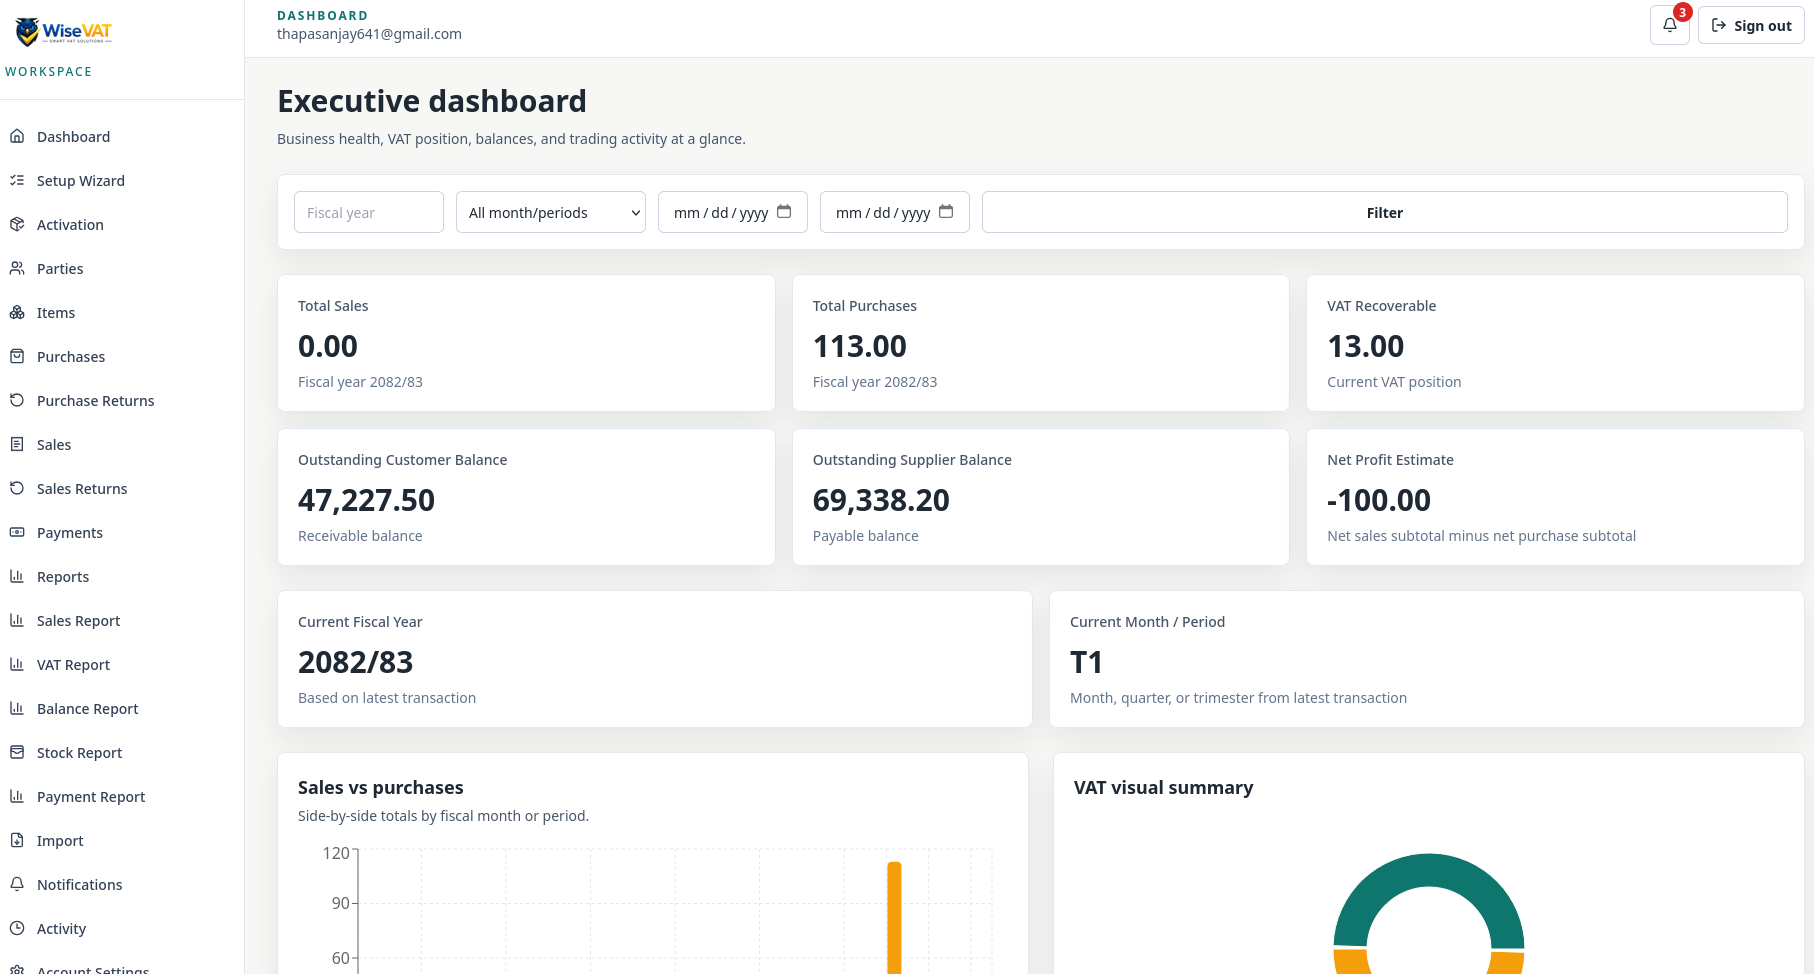Viewport: 1814px width, 974px height.
Task: Click the Items cubes icon
Action: click(x=17, y=312)
